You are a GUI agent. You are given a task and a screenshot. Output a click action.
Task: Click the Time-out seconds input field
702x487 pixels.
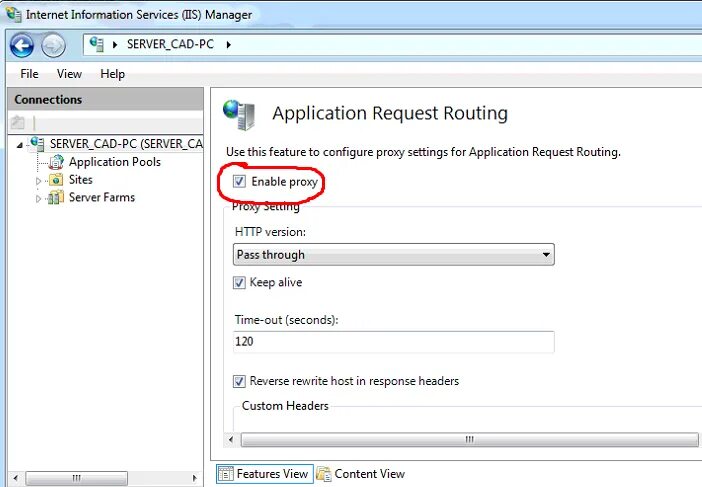click(394, 342)
